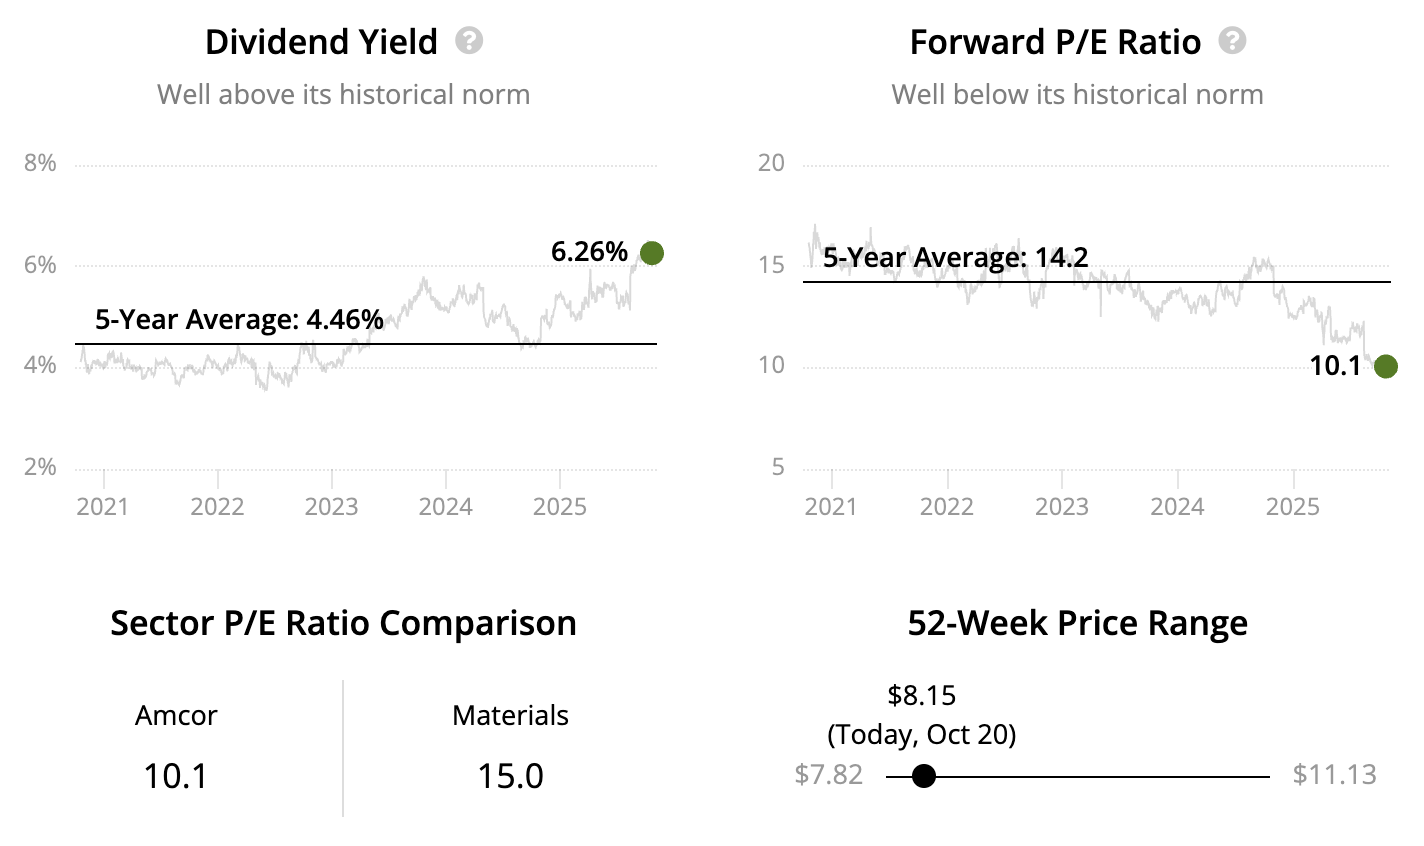The image size is (1424, 846).
Task: Click the green 6.26% dividend yield marker
Action: coord(651,253)
